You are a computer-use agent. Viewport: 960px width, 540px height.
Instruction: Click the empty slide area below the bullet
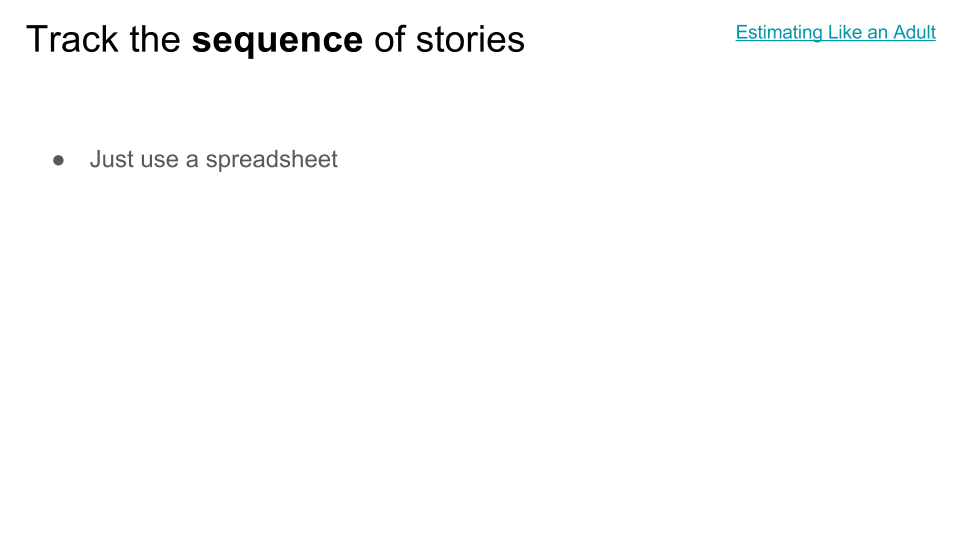480,355
